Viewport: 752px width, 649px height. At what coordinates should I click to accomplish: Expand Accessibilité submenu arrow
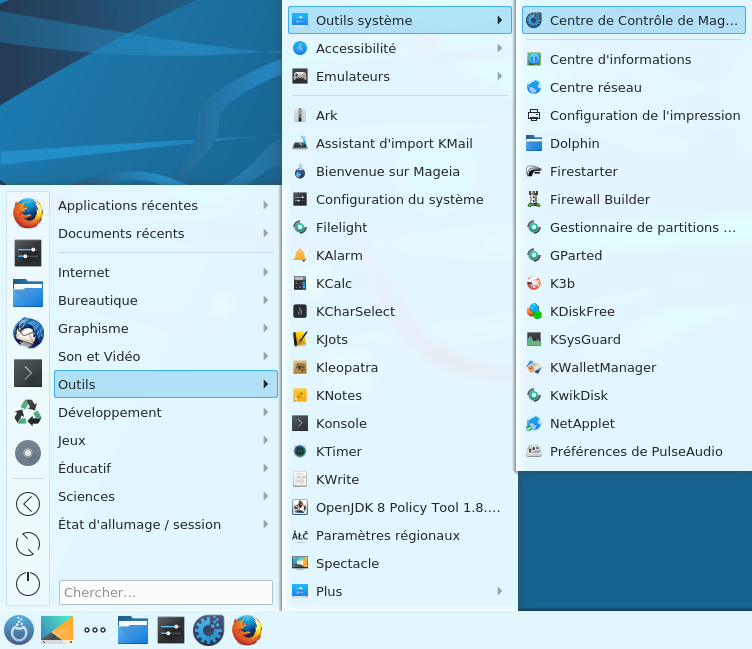tap(499, 48)
